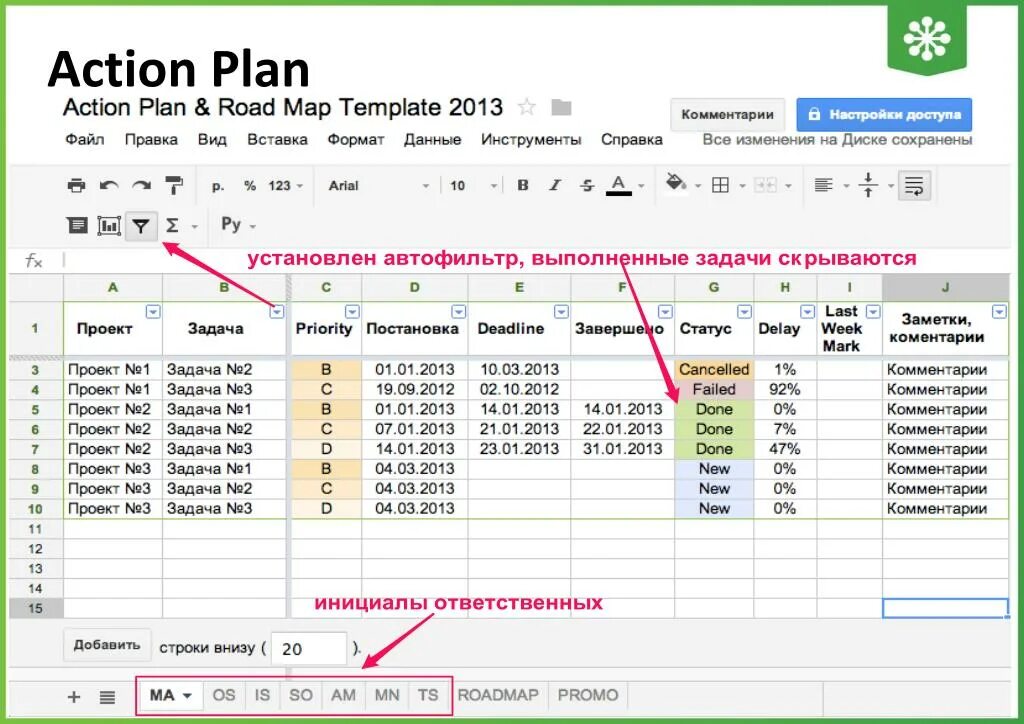Open the Arial font family dropdown
Image resolution: width=1024 pixels, height=724 pixels.
(378, 186)
